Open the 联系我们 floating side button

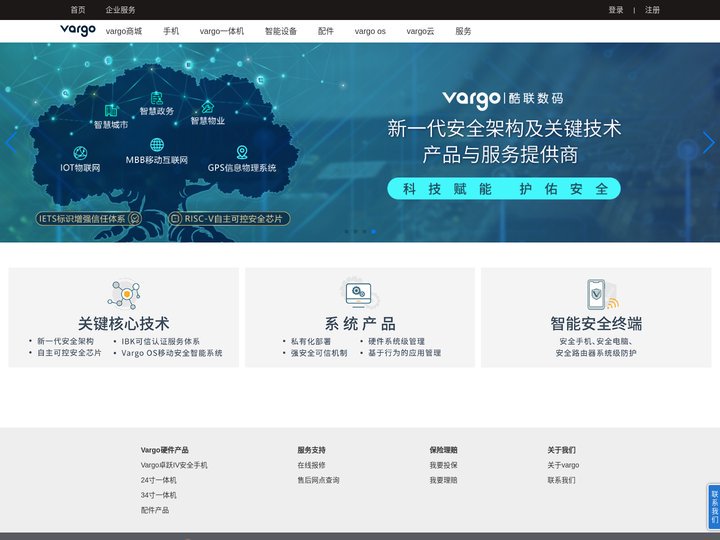point(714,507)
